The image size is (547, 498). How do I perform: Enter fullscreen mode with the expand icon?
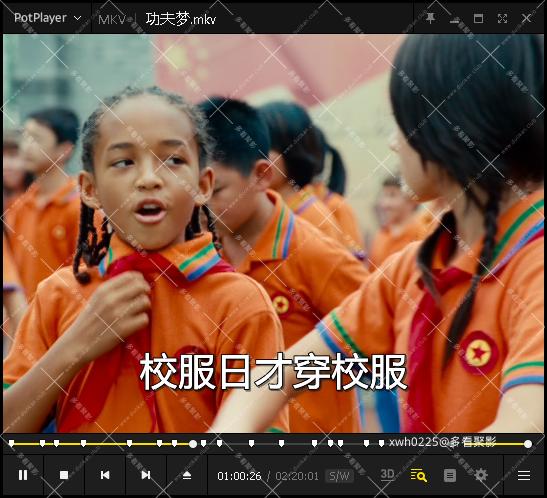[502, 18]
